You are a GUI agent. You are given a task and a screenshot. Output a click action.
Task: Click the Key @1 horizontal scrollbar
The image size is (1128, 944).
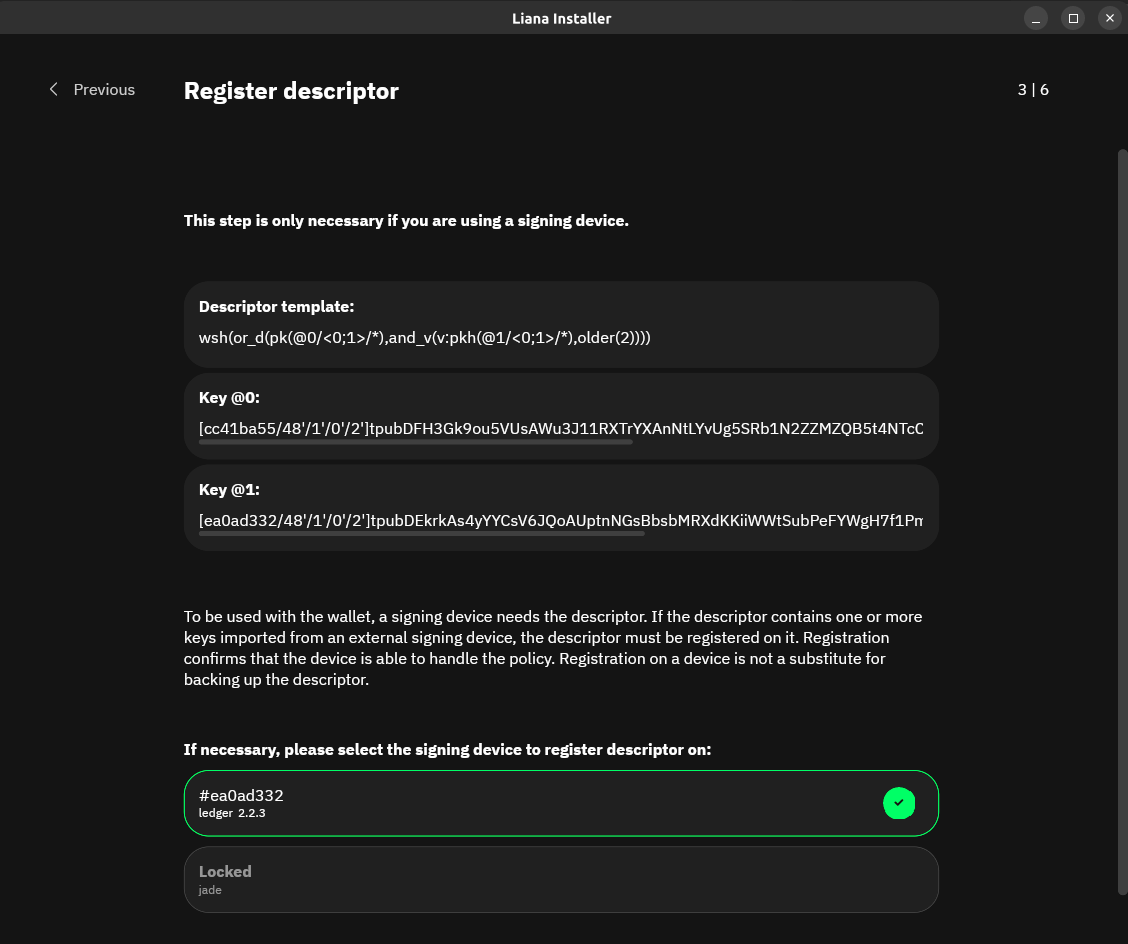[422, 534]
